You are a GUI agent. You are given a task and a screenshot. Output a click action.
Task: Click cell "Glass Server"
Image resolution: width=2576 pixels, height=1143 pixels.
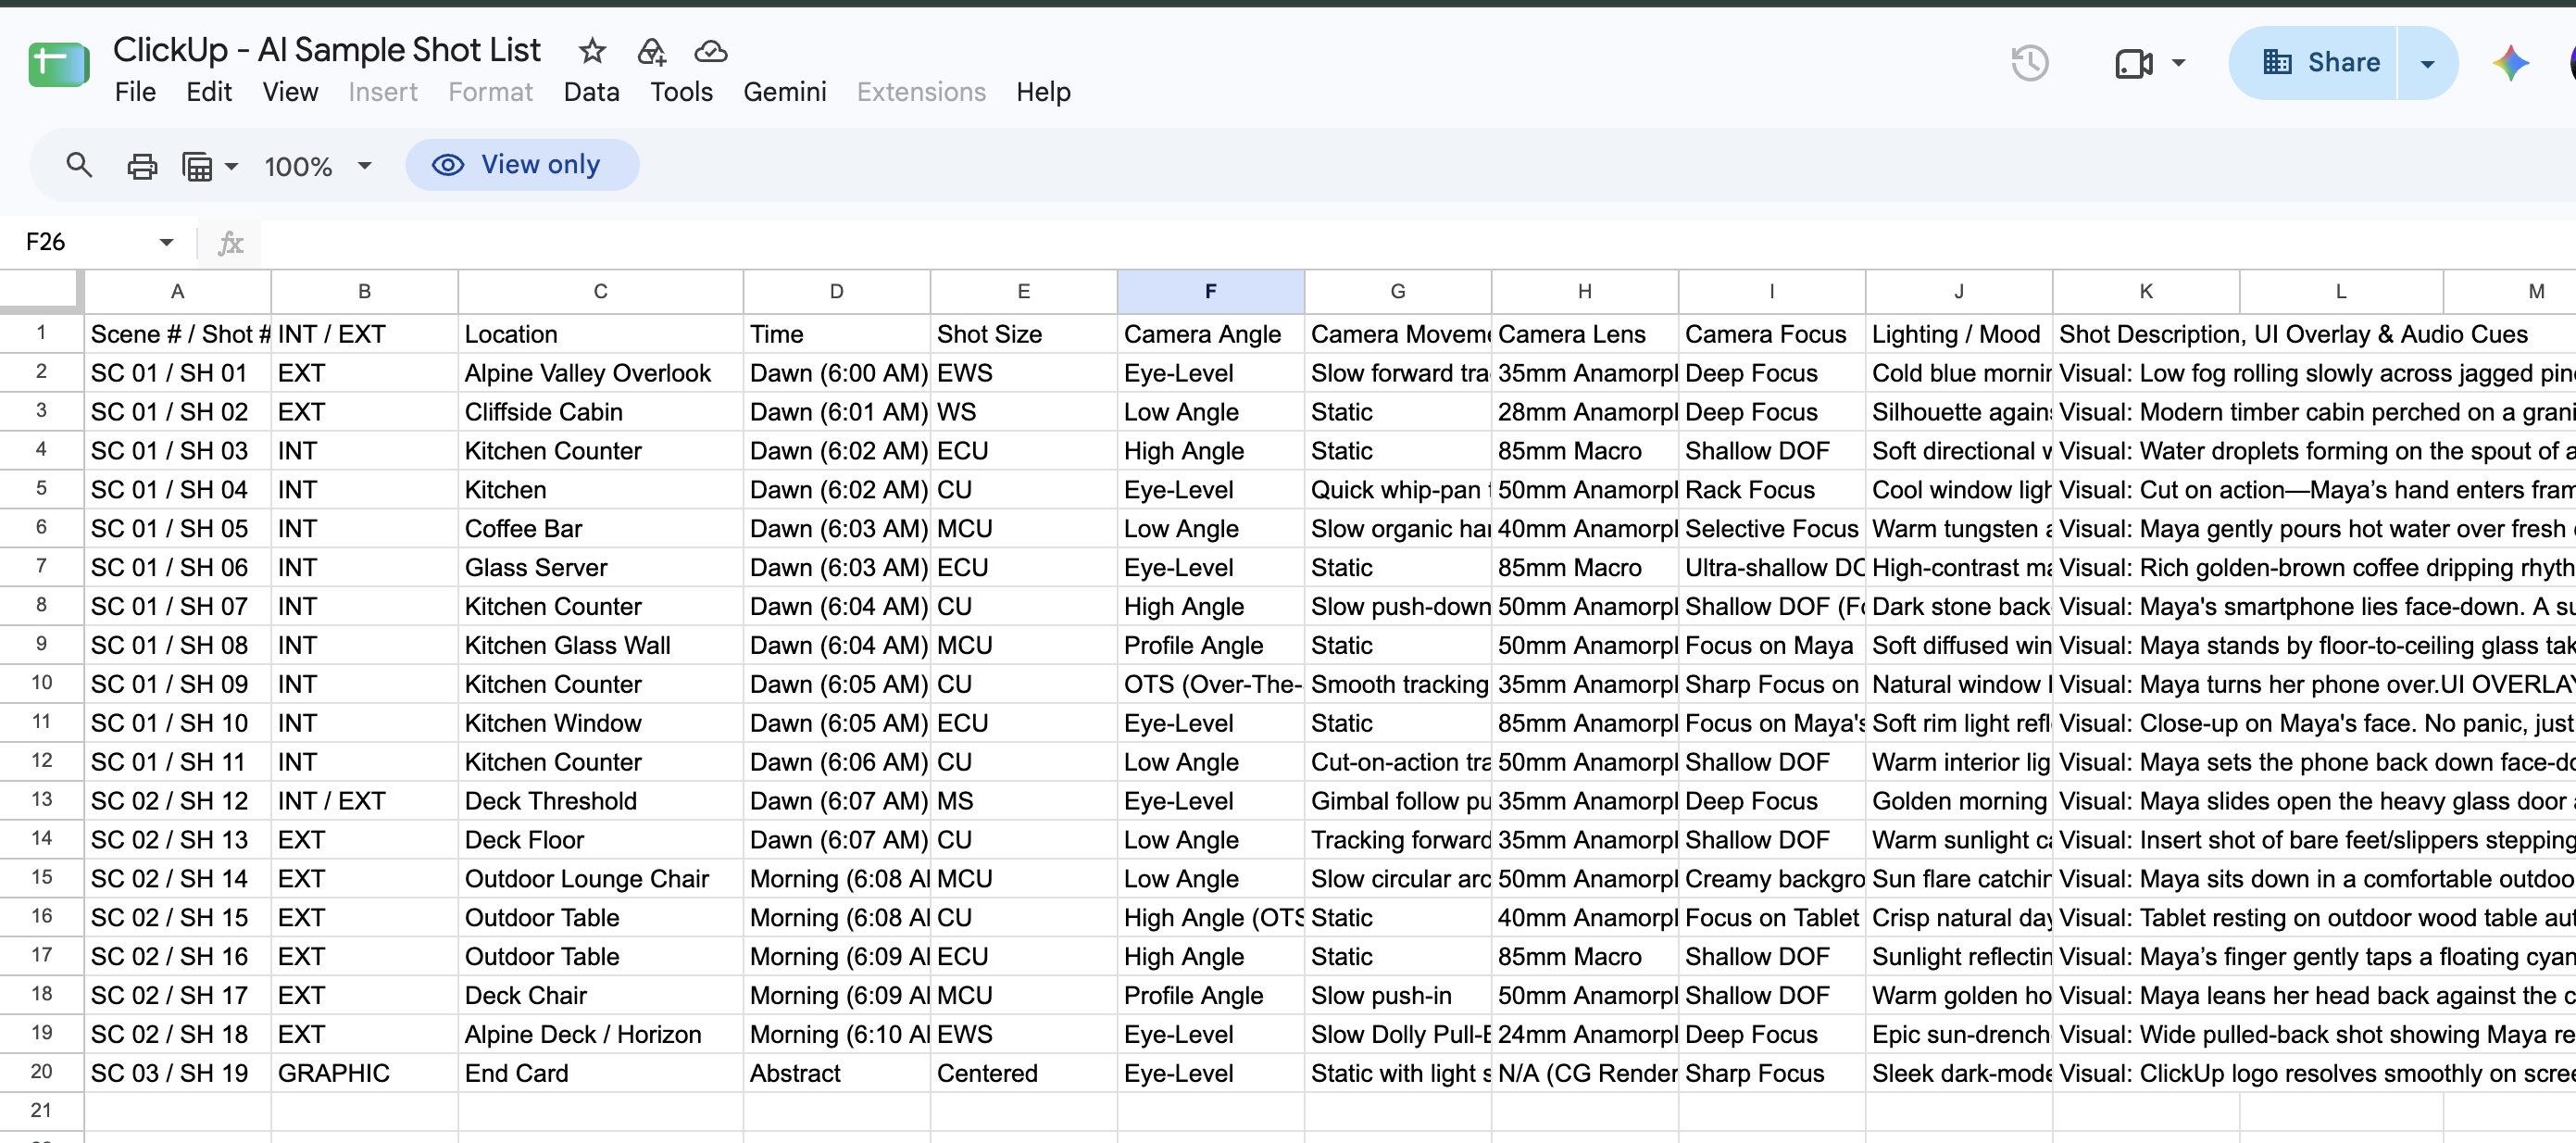[x=600, y=567]
